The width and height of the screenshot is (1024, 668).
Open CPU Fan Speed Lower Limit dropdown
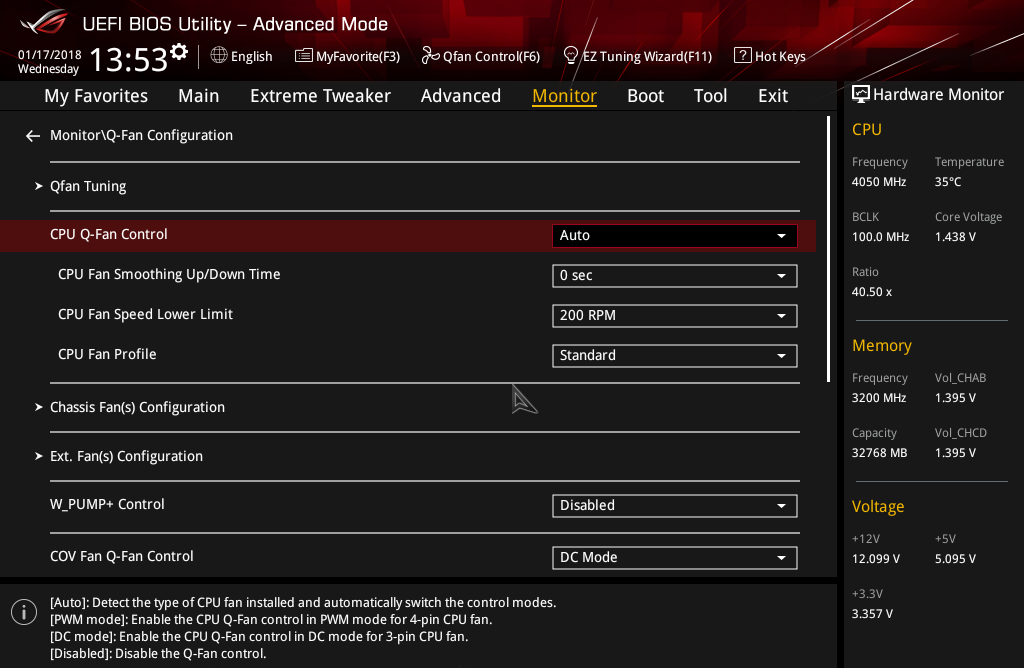[x=675, y=315]
